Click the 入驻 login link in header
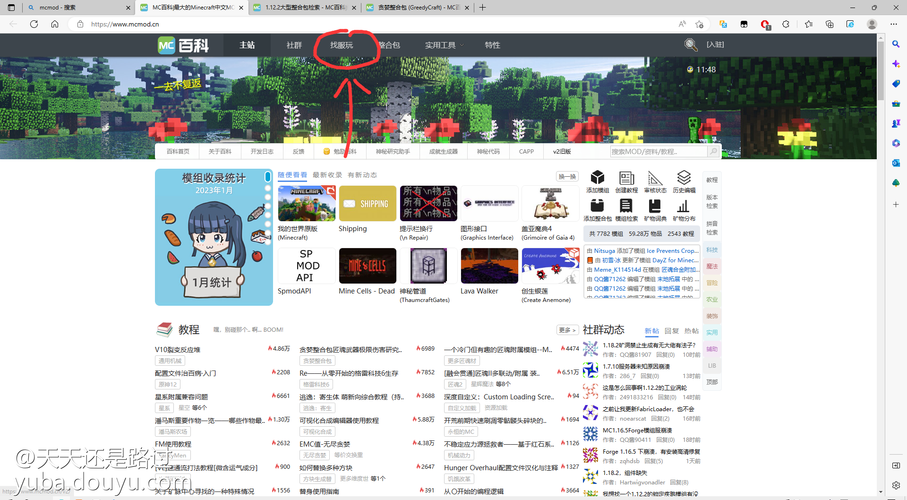 715,45
